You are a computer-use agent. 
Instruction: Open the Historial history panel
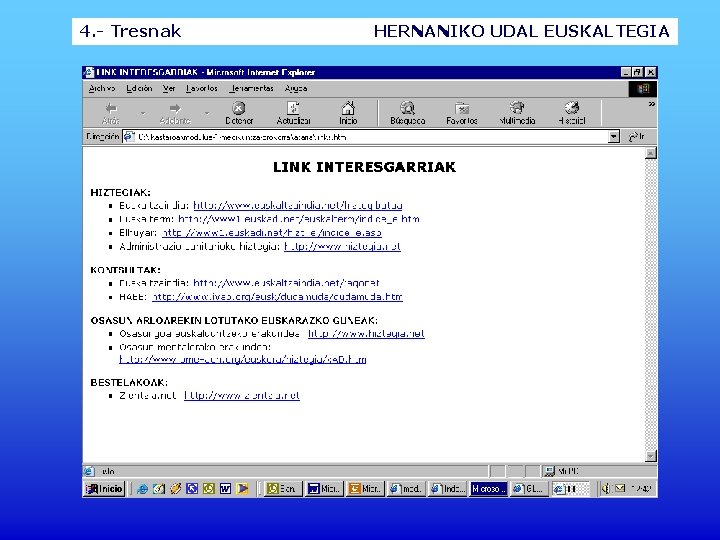coord(572,113)
